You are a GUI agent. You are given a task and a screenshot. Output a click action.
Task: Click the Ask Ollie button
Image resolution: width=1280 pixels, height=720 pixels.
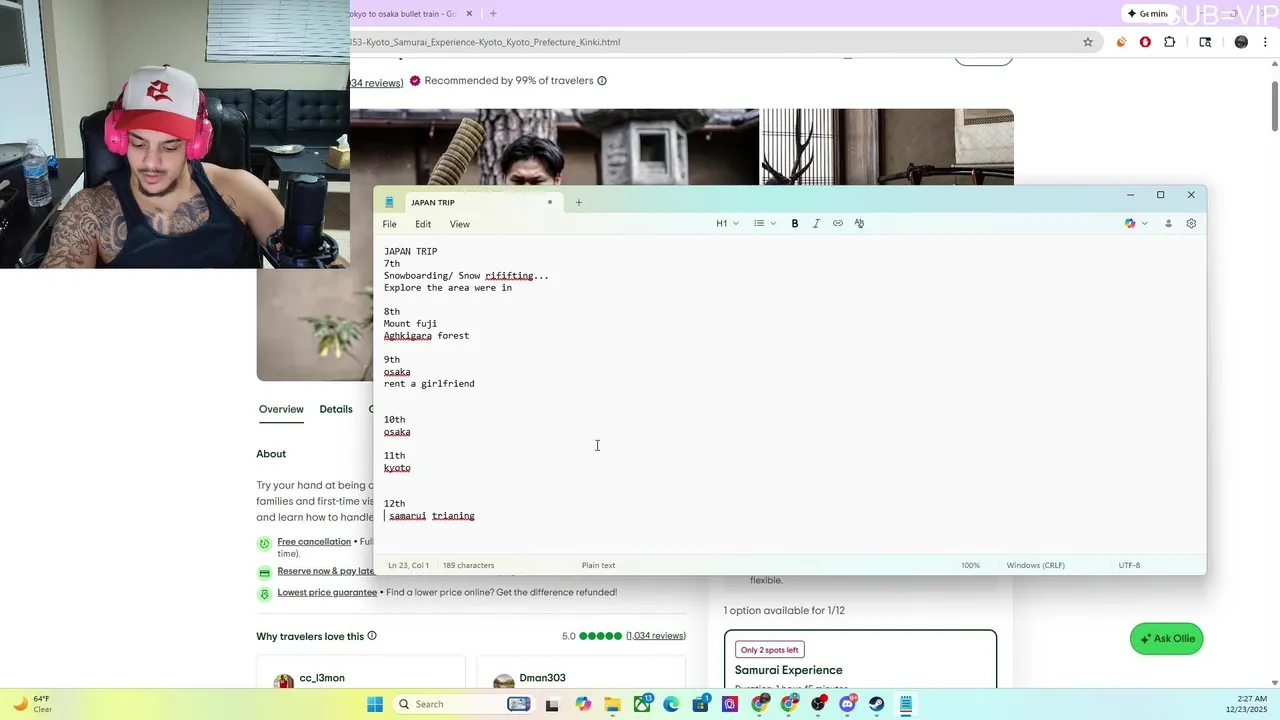1166,638
